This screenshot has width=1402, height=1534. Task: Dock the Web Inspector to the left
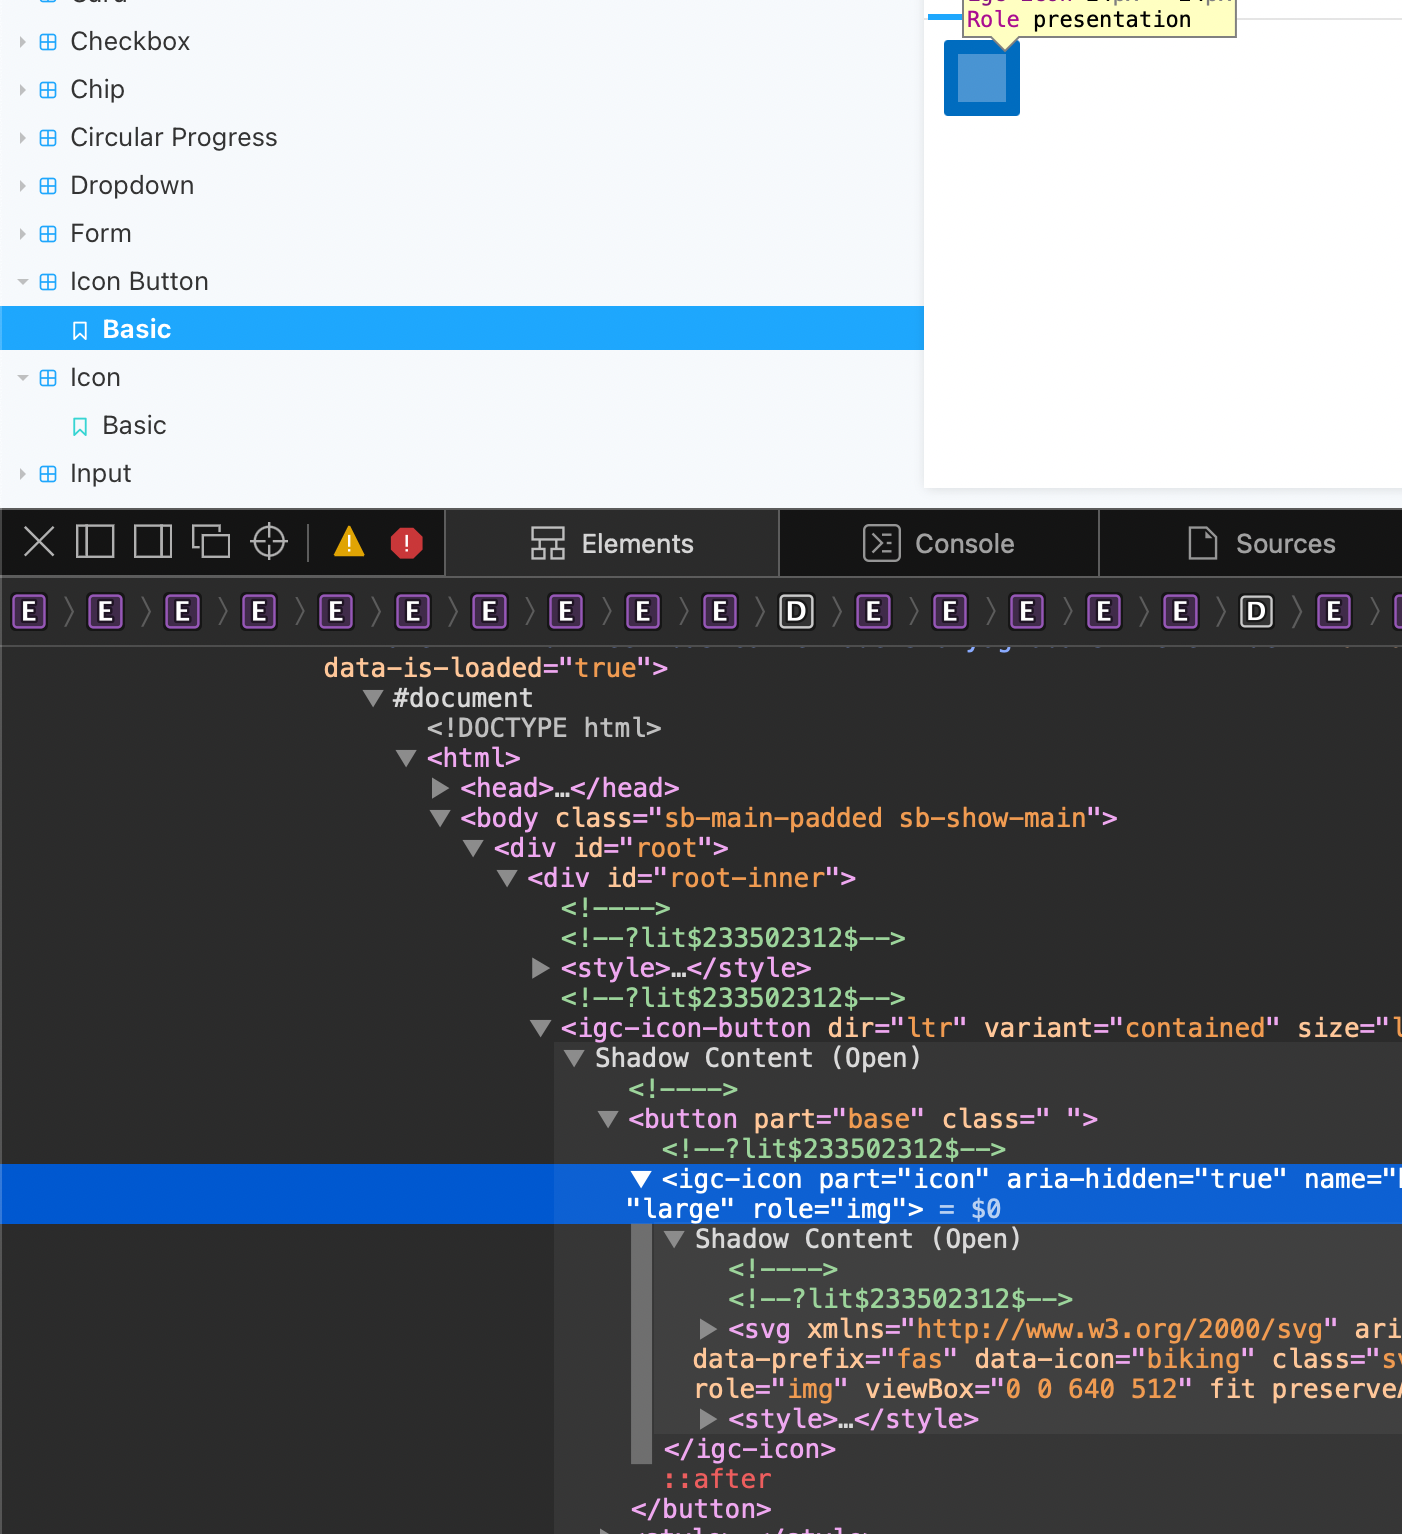(x=95, y=542)
